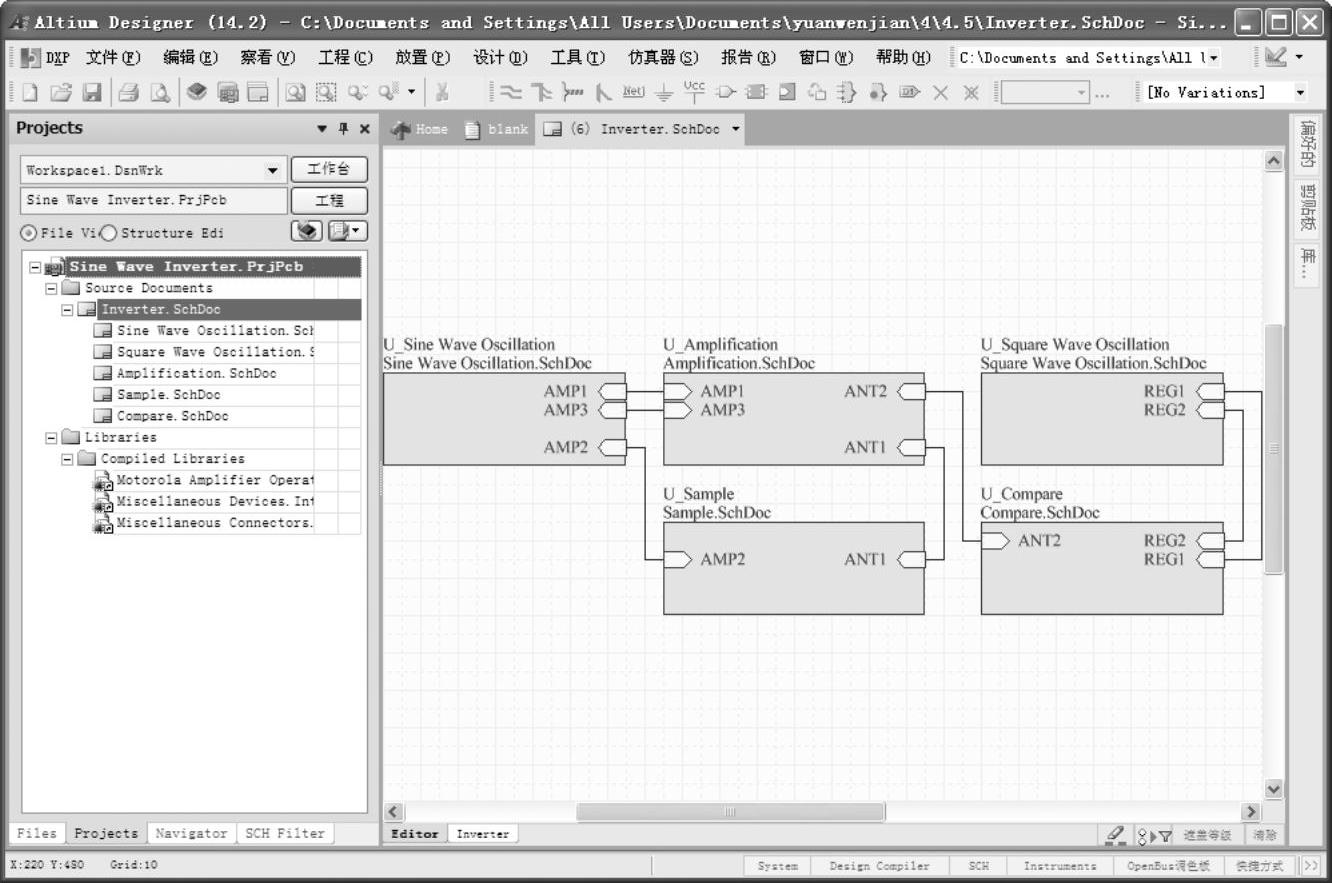Select Sample.SchDoc in the project tree
This screenshot has width=1332, height=883.
(x=168, y=395)
